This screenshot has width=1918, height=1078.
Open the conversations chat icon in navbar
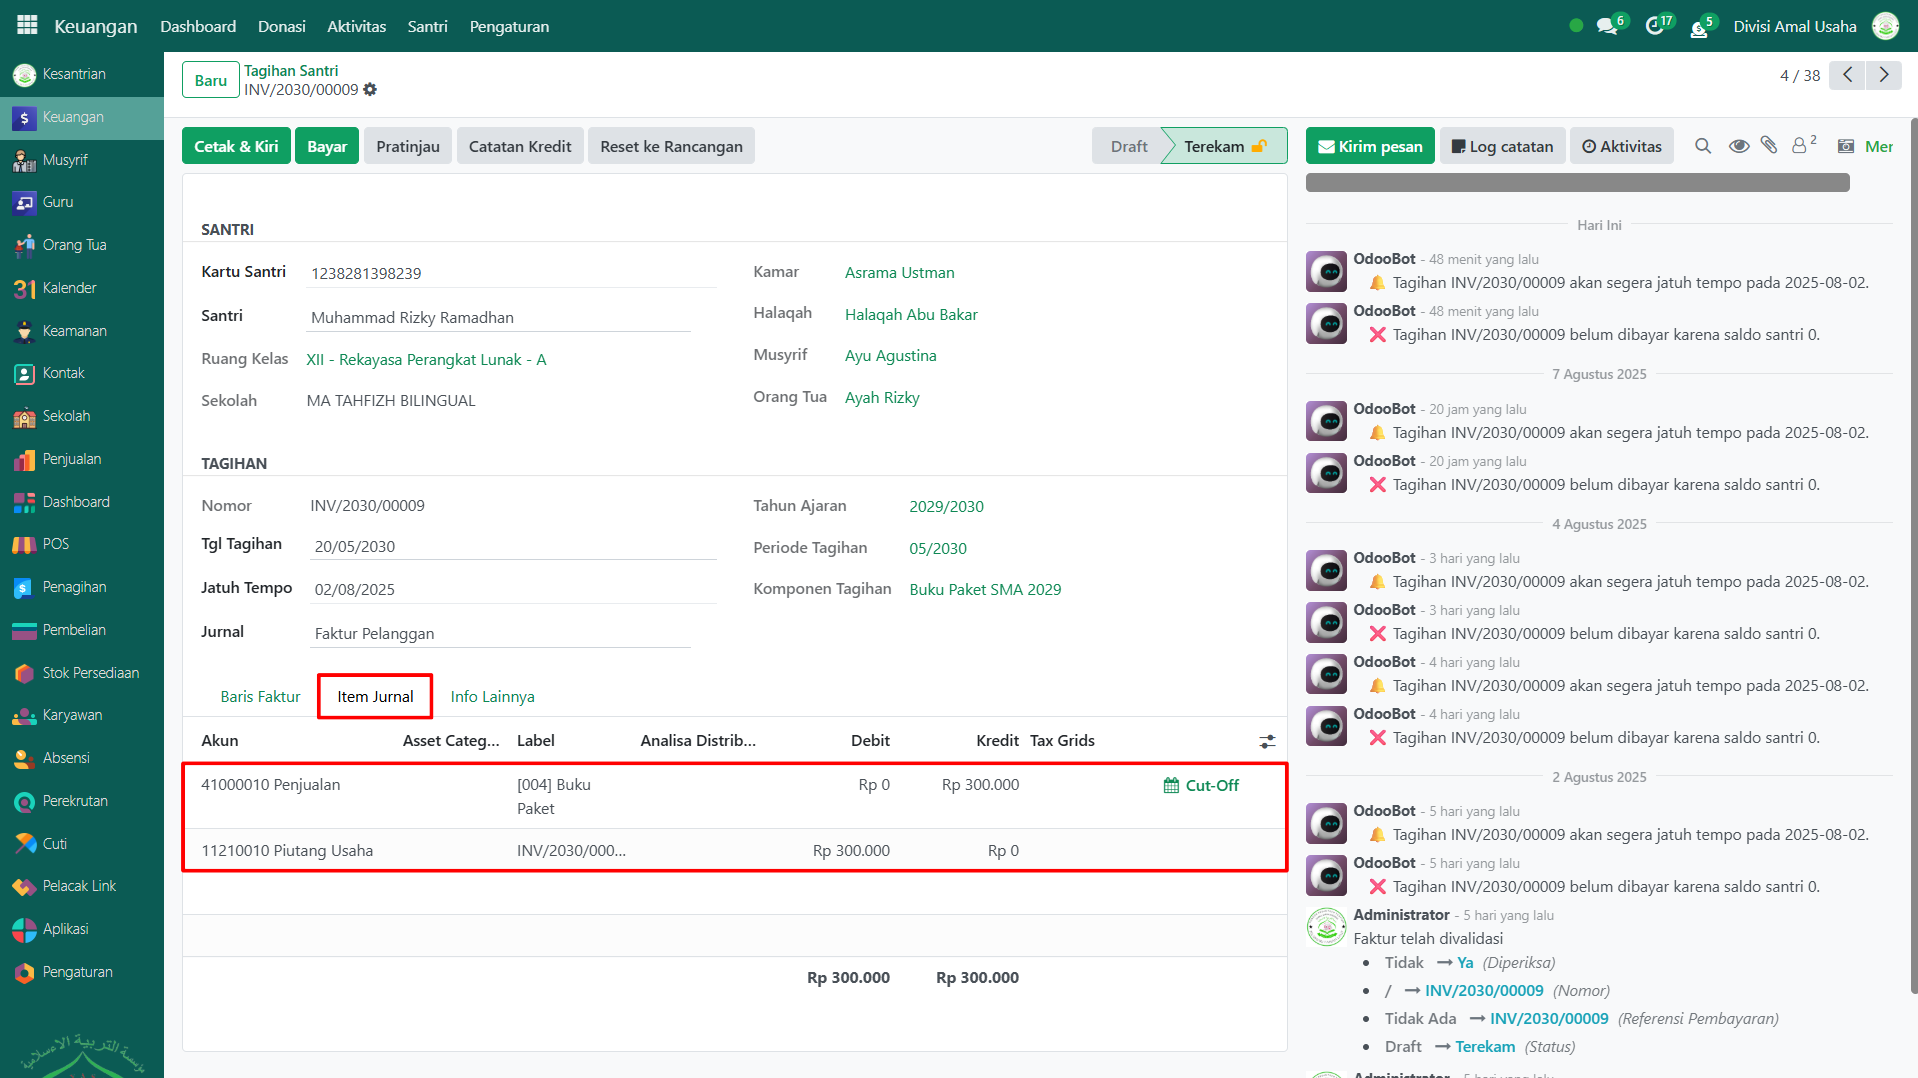1607,26
